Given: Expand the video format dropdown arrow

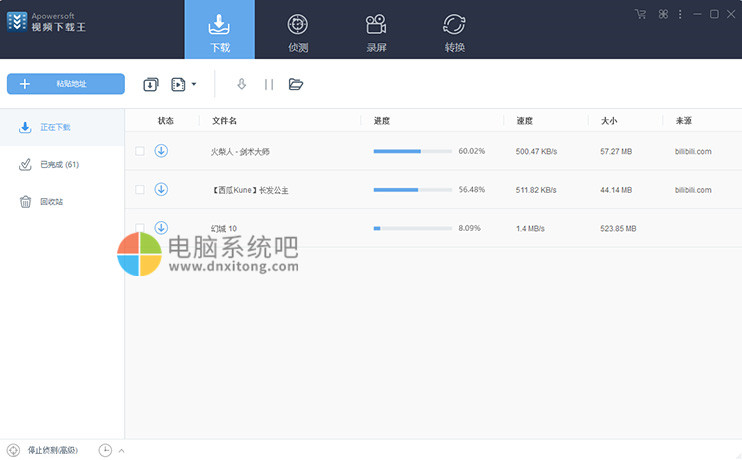Looking at the screenshot, I should (194, 84).
